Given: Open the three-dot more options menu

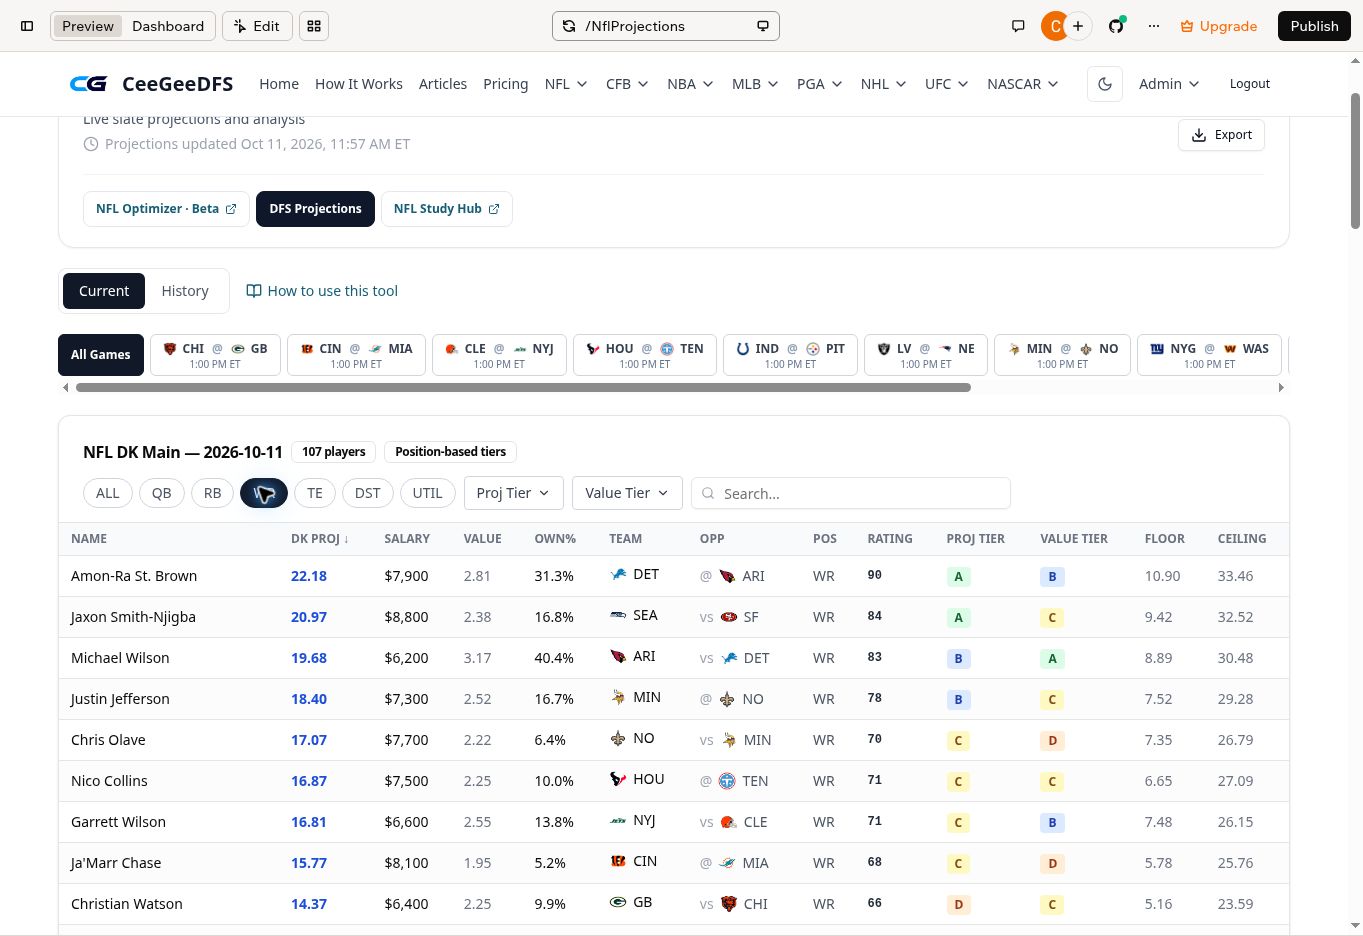Looking at the screenshot, I should coord(1153,26).
